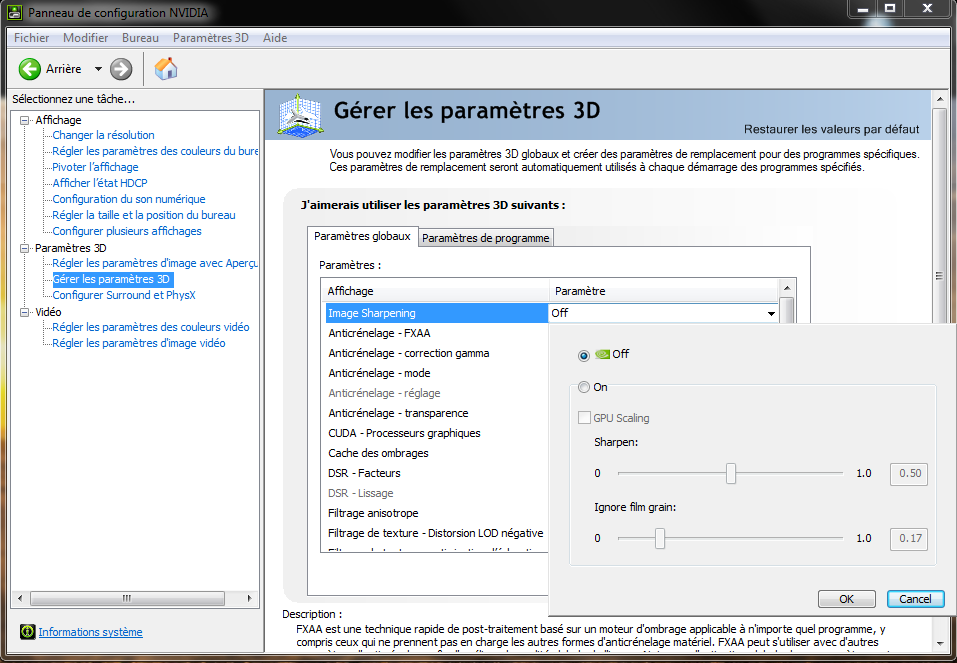
Task: Click the NVIDIA logo beside the Off option
Action: click(x=602, y=354)
